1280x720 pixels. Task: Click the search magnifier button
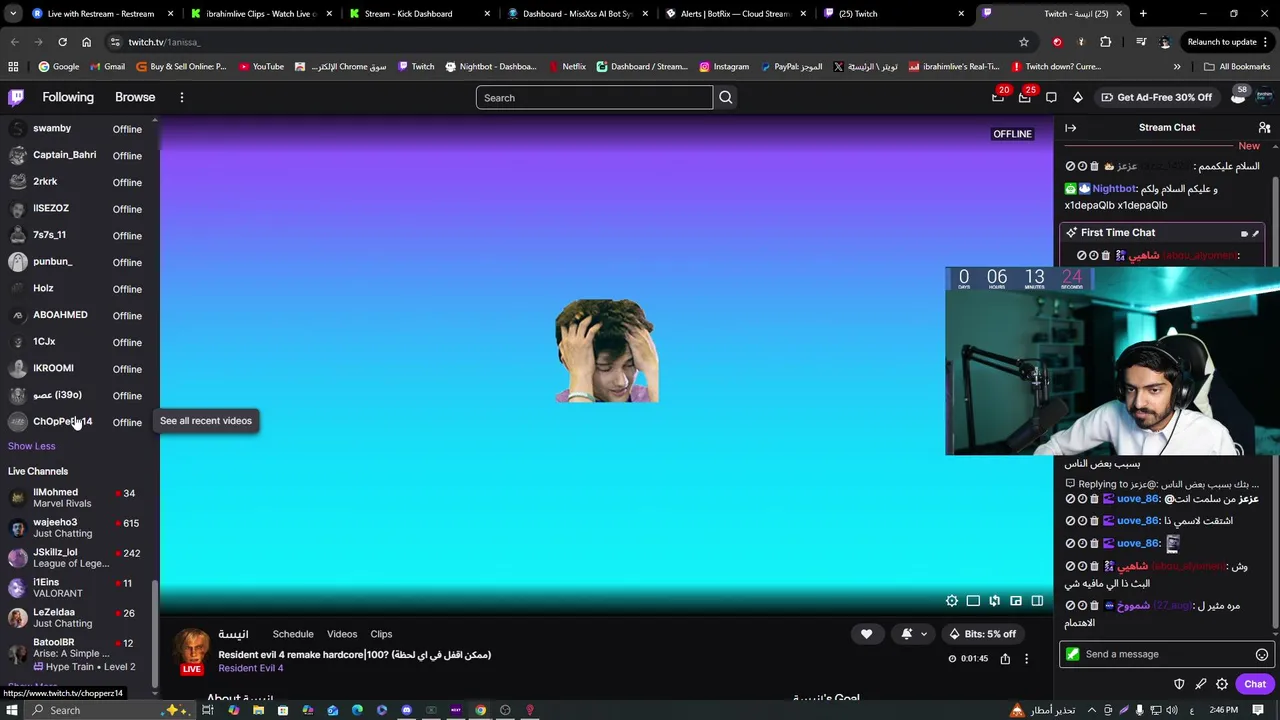(x=726, y=98)
